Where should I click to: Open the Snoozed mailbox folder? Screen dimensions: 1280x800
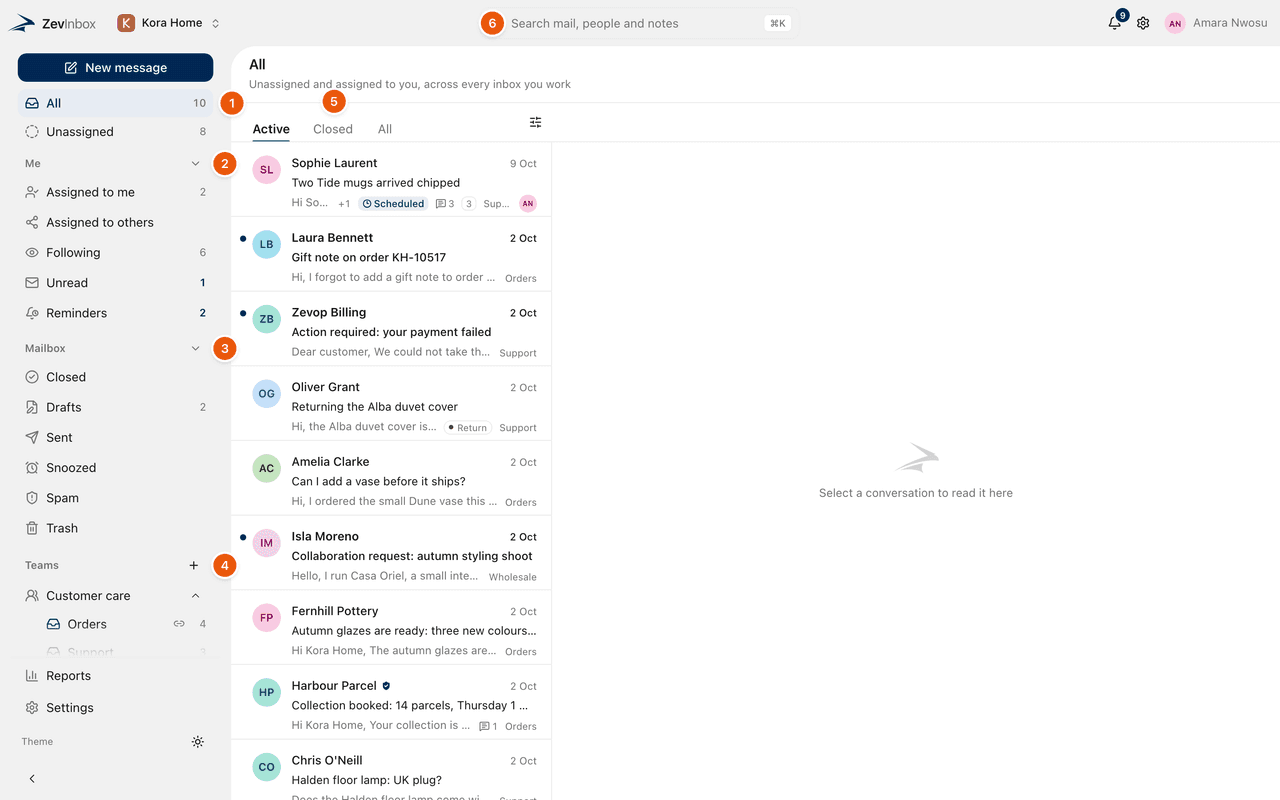[115, 468]
